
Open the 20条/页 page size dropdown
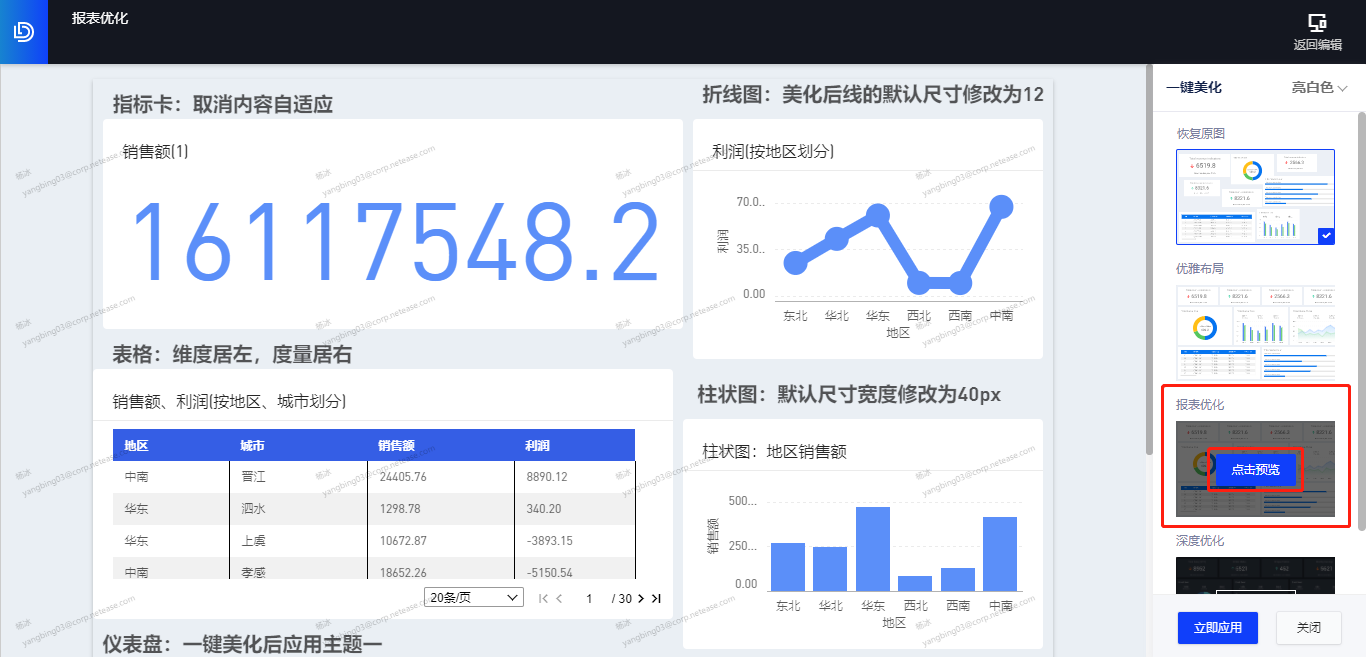474,597
